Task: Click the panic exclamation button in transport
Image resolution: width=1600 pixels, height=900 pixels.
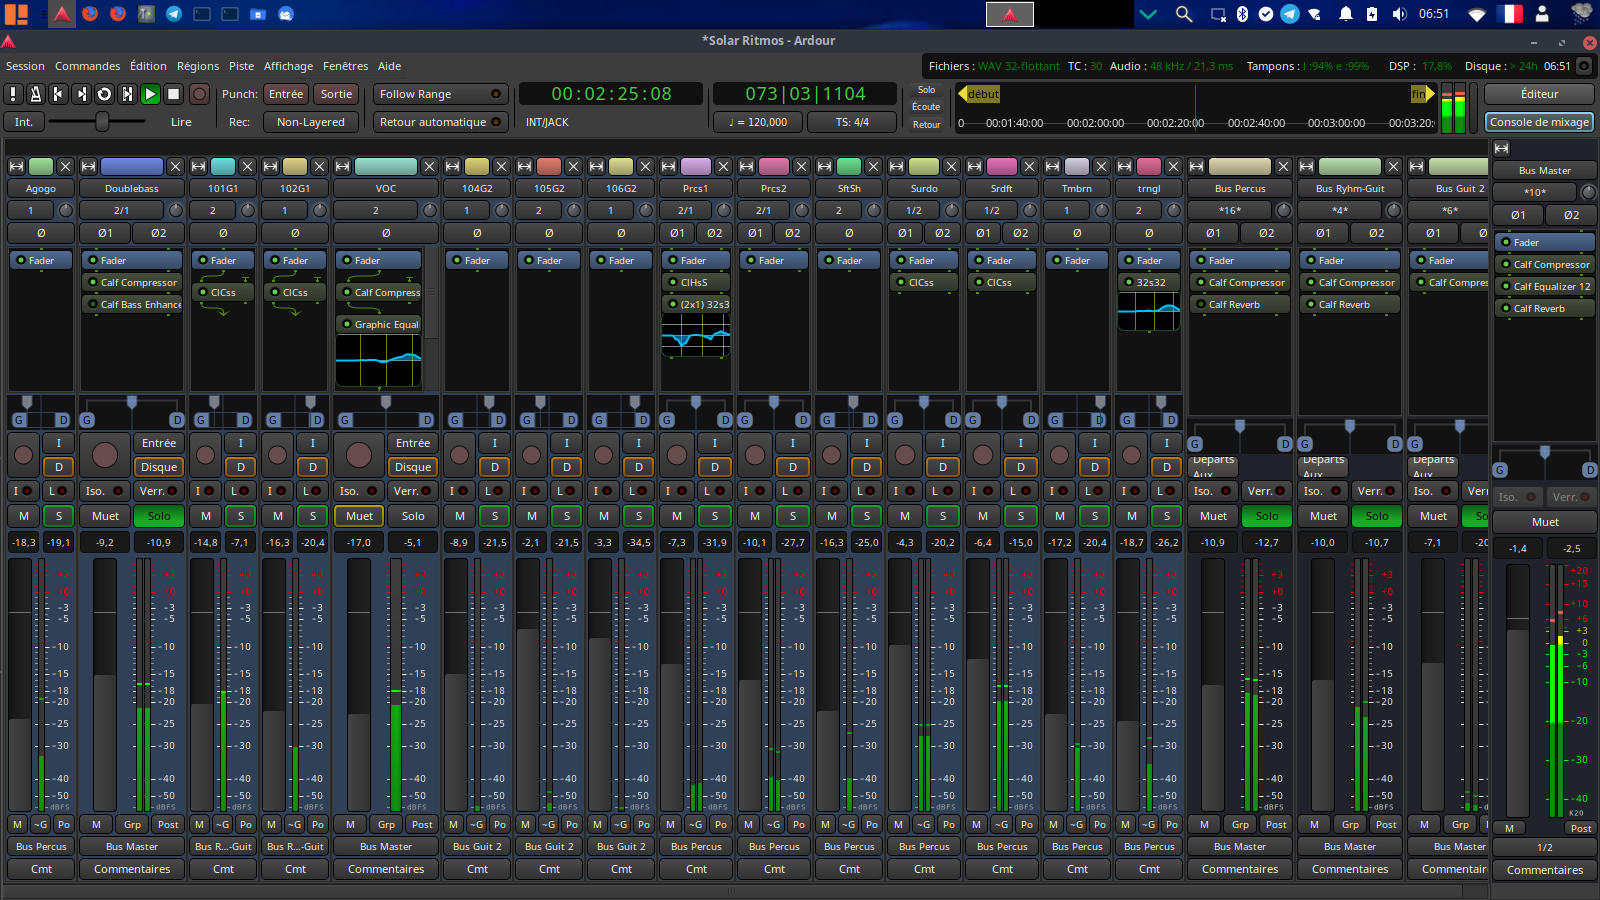Action: (13, 94)
